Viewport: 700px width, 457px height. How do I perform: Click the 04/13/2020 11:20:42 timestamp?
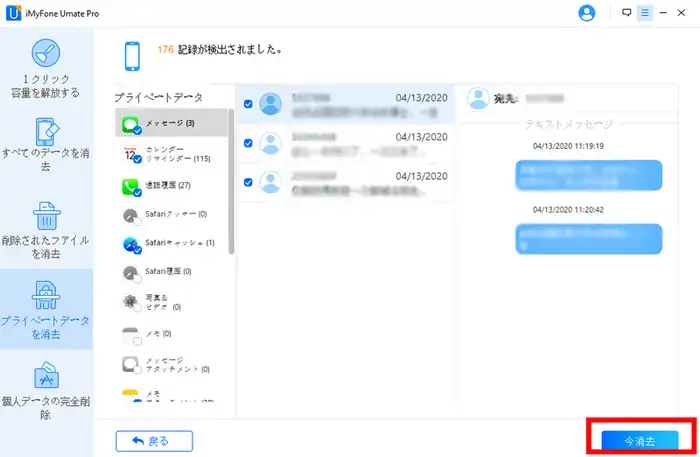coord(568,209)
